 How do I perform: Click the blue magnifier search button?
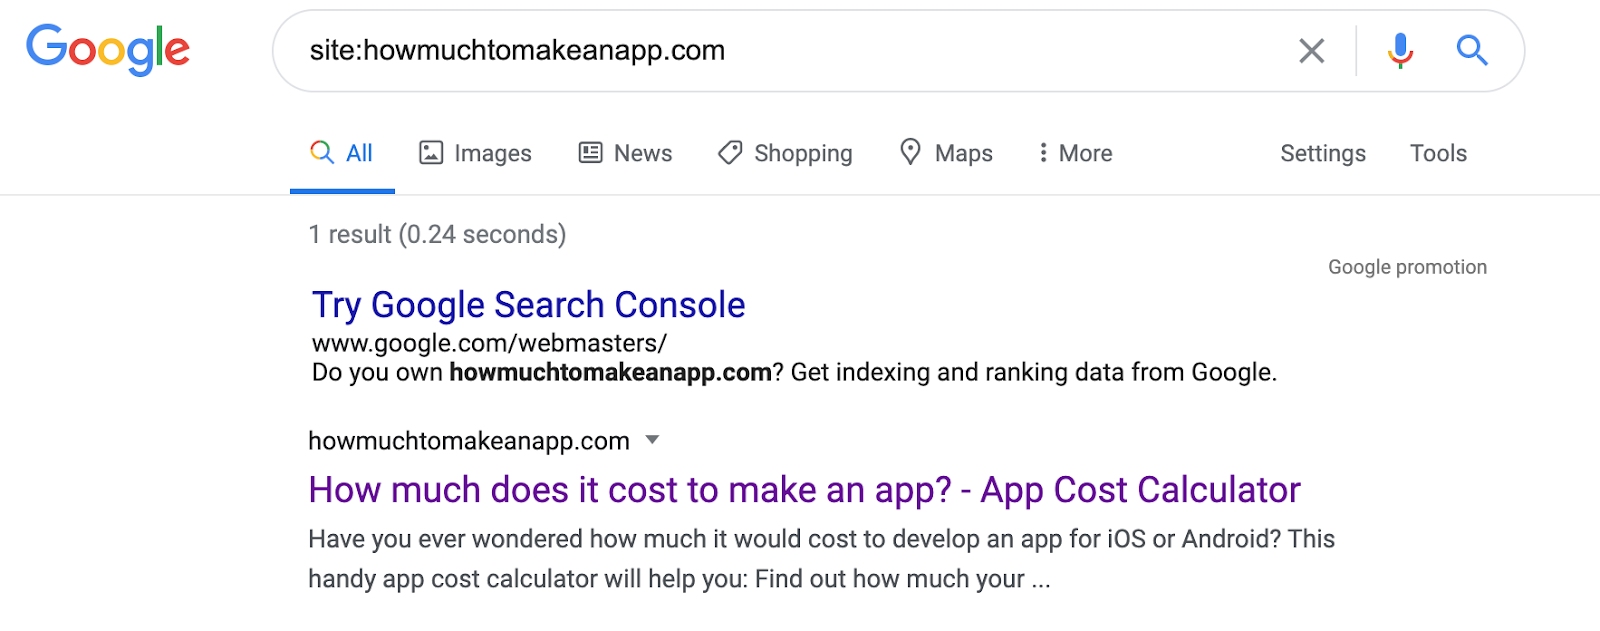coord(1472,50)
